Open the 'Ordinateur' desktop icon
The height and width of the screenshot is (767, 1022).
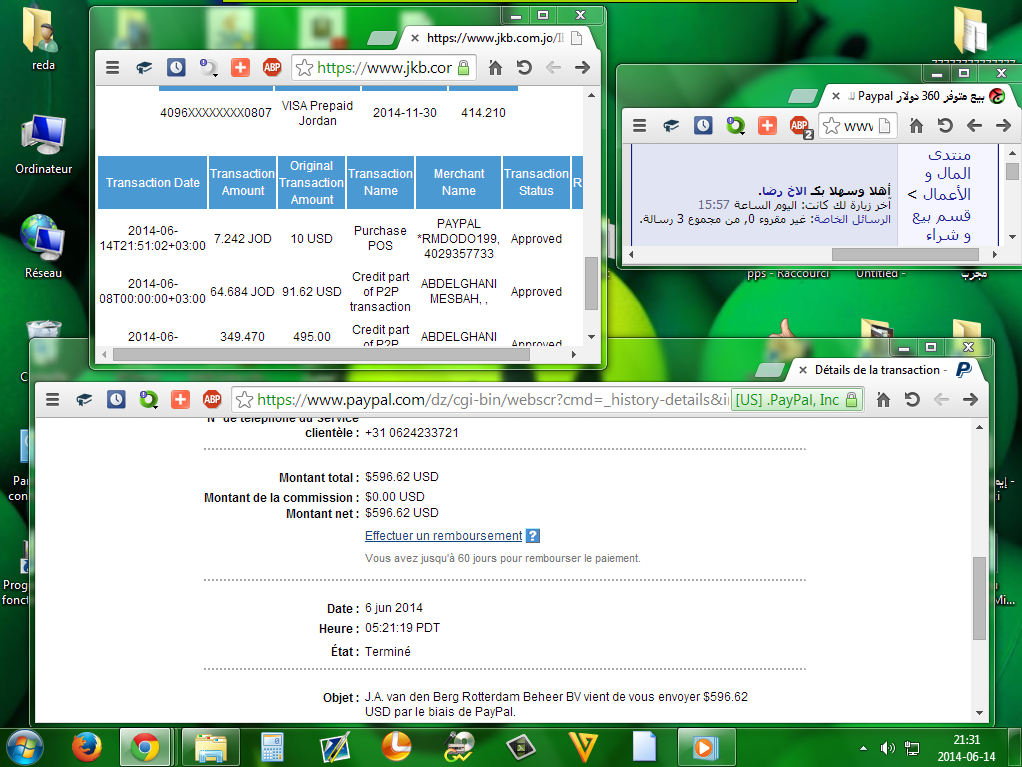[43, 145]
